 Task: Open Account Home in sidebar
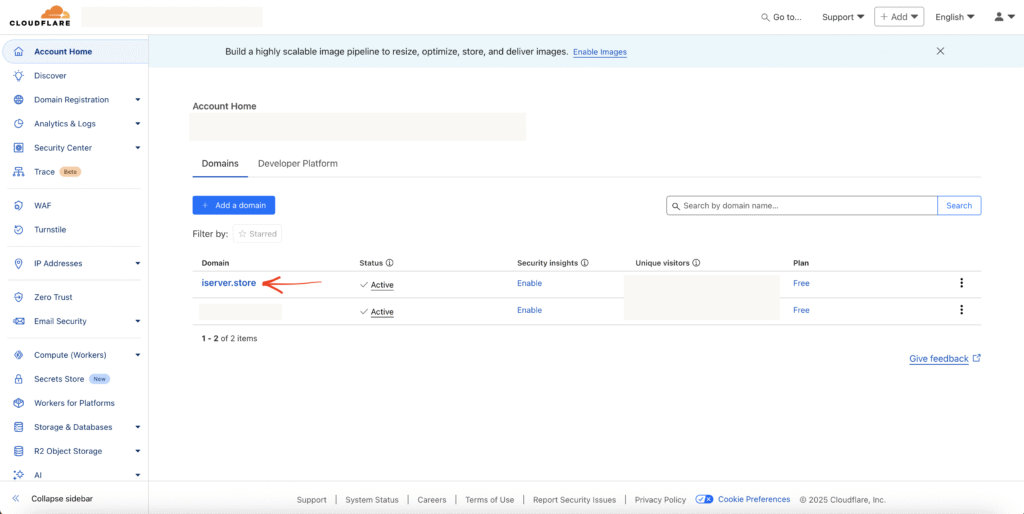(74, 52)
